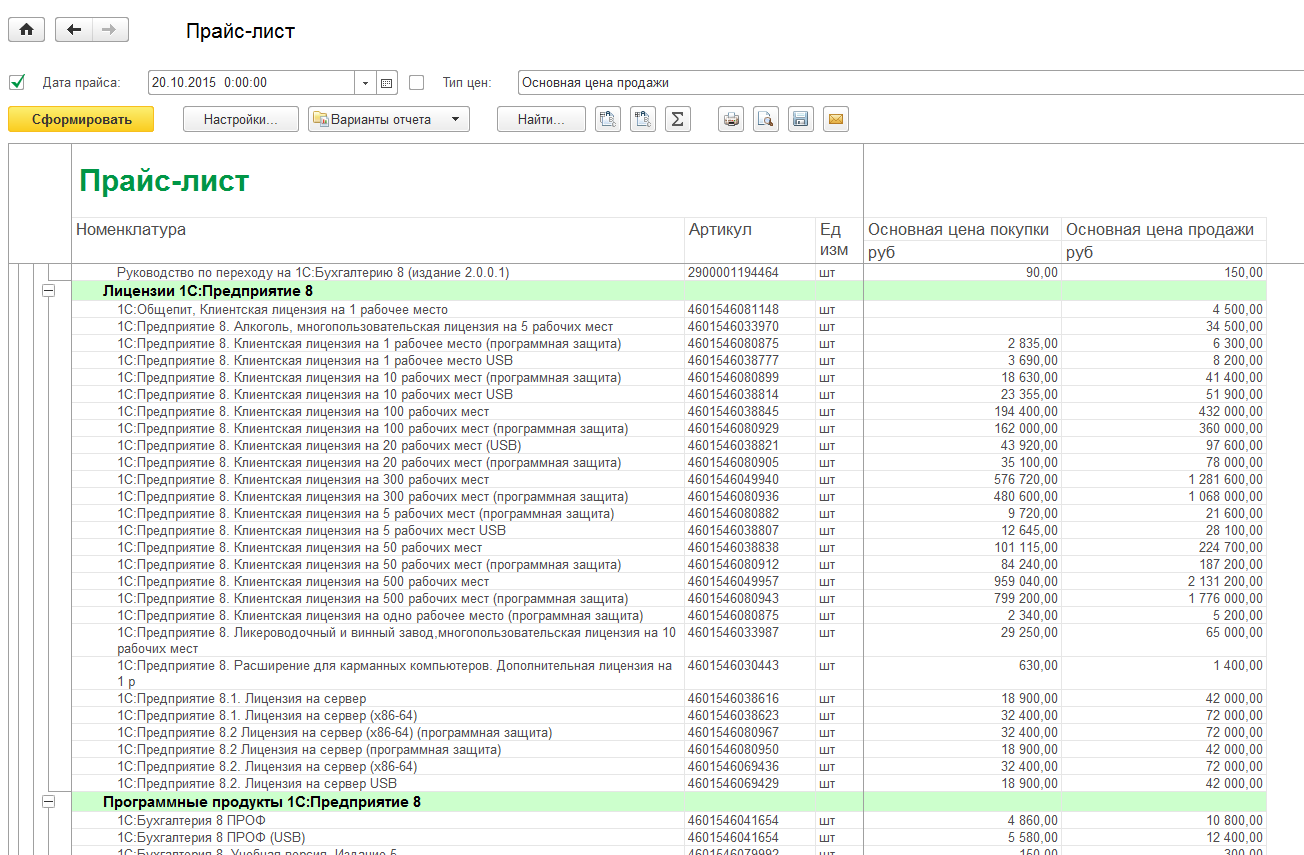Open the date dropdown arrow
The image size is (1304, 855).
[366, 83]
